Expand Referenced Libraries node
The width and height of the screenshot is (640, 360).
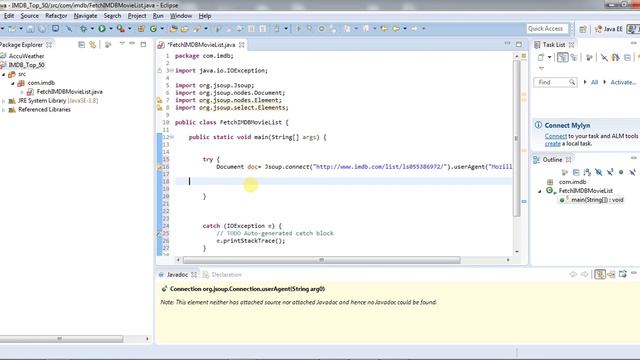[x=4, y=109]
